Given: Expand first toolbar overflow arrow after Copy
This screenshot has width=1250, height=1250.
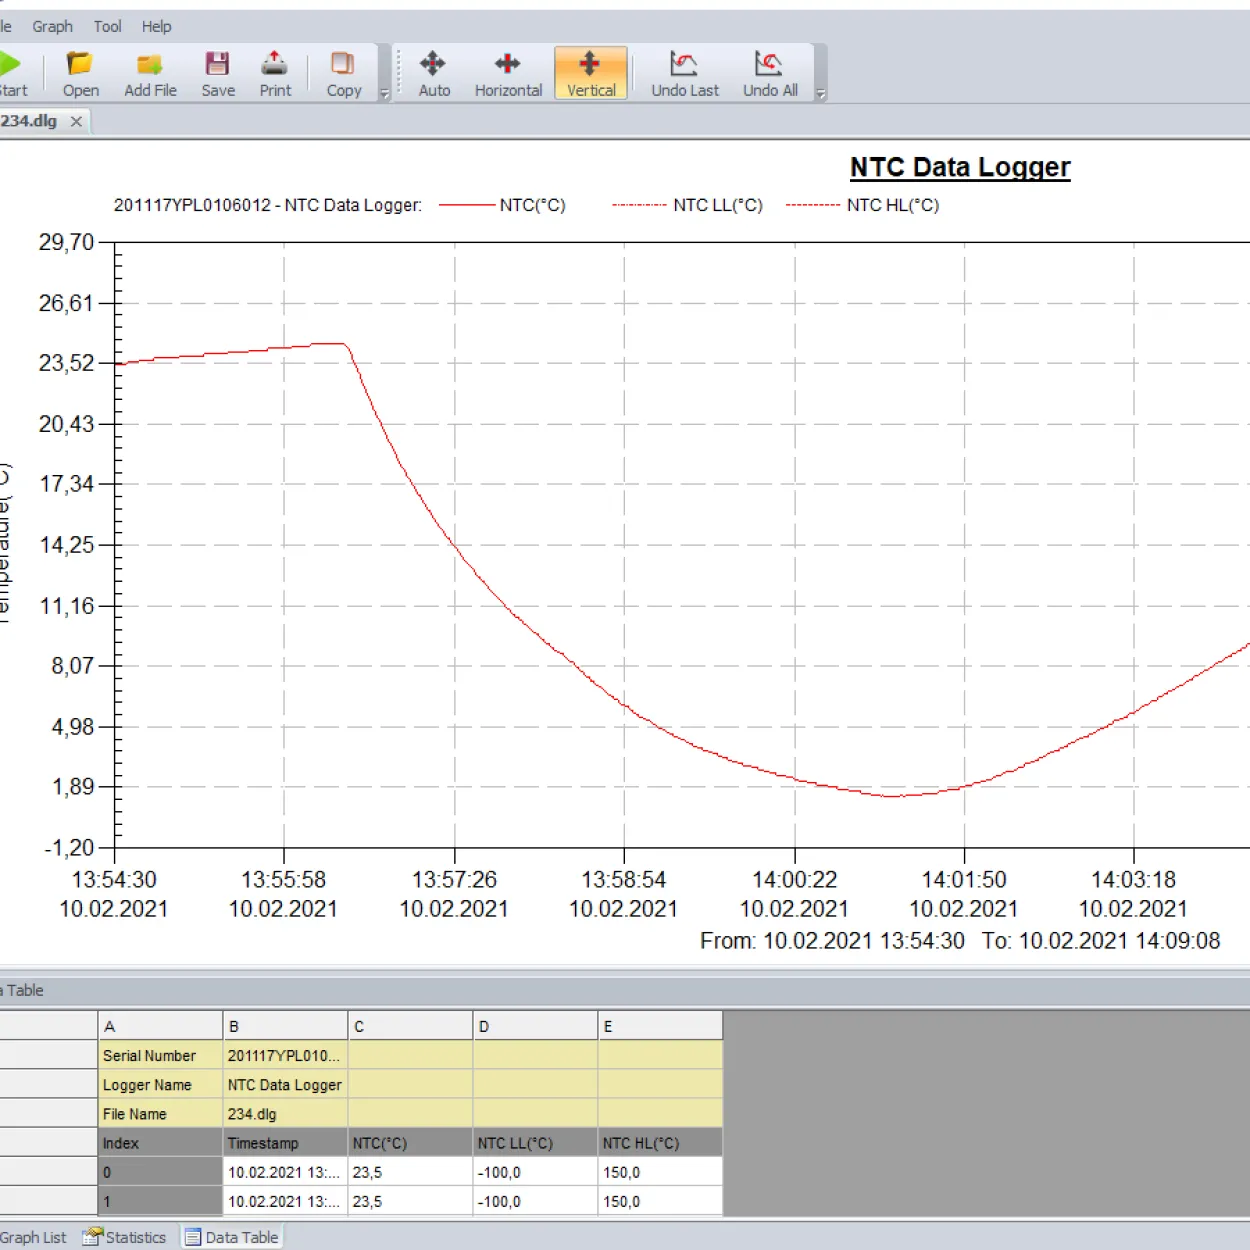Looking at the screenshot, I should [385, 94].
